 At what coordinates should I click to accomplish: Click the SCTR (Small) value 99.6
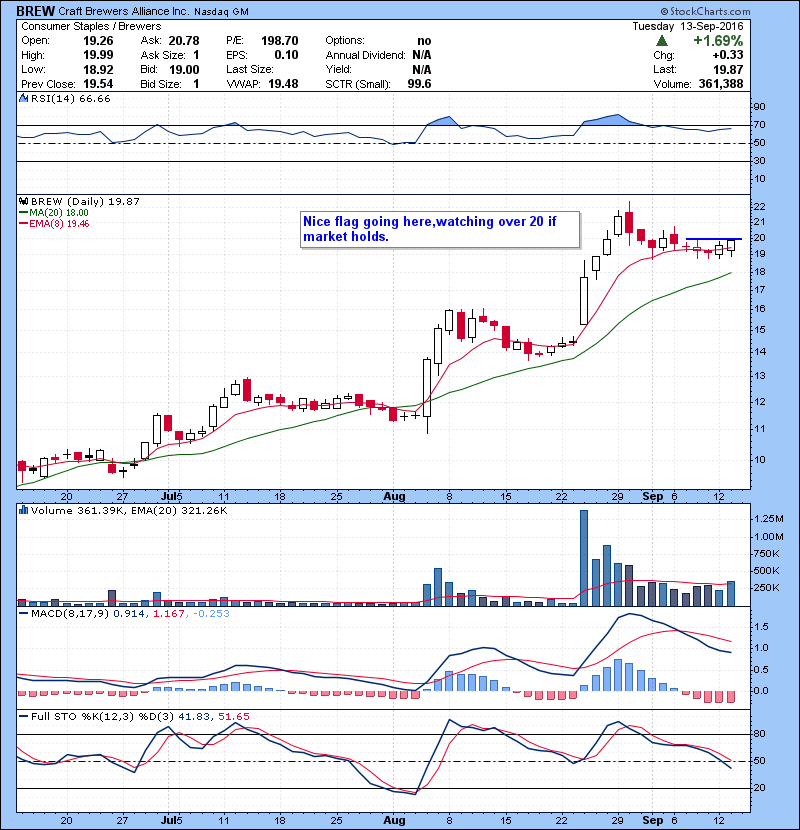[419, 84]
